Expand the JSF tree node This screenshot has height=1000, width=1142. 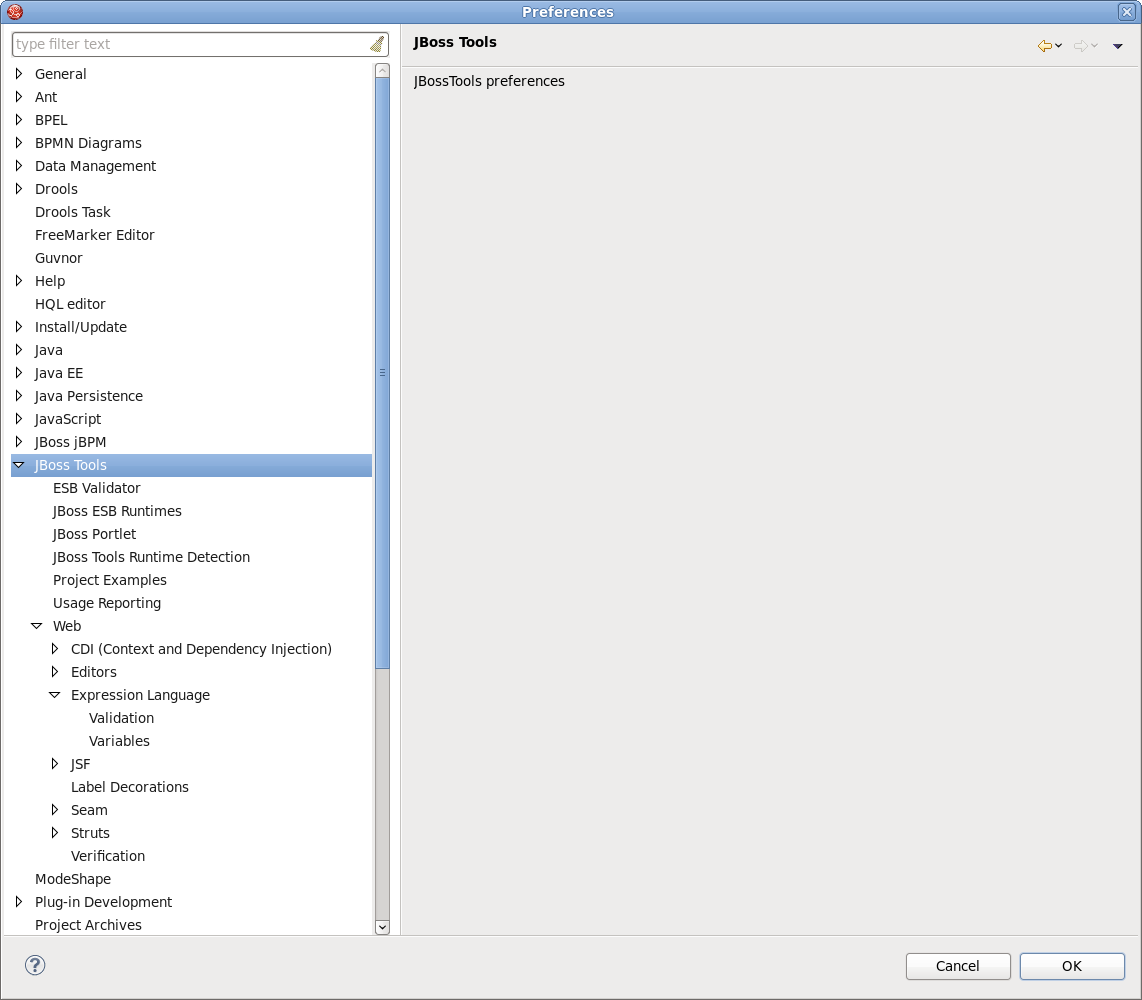tap(55, 763)
